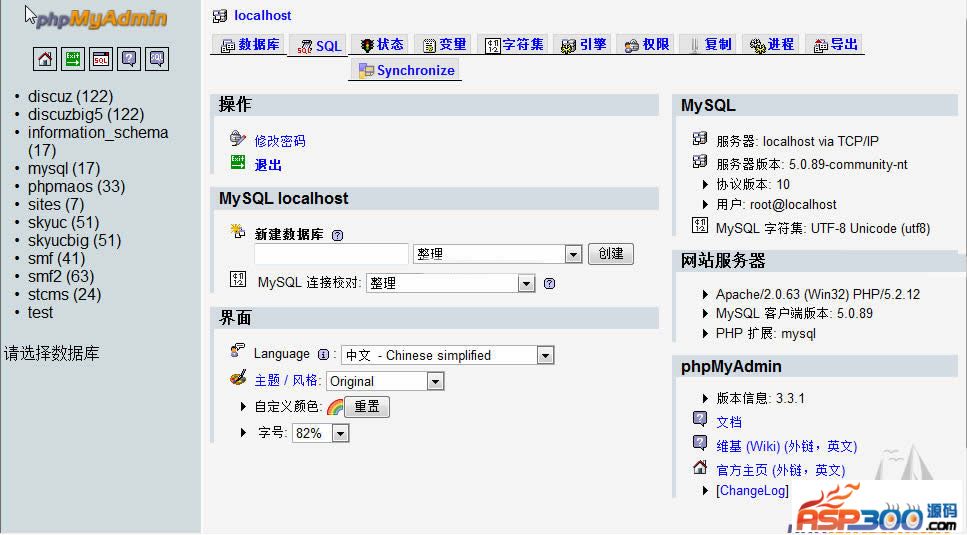Click the key icon beside 修改密码
The image size is (967, 535).
pos(237,138)
